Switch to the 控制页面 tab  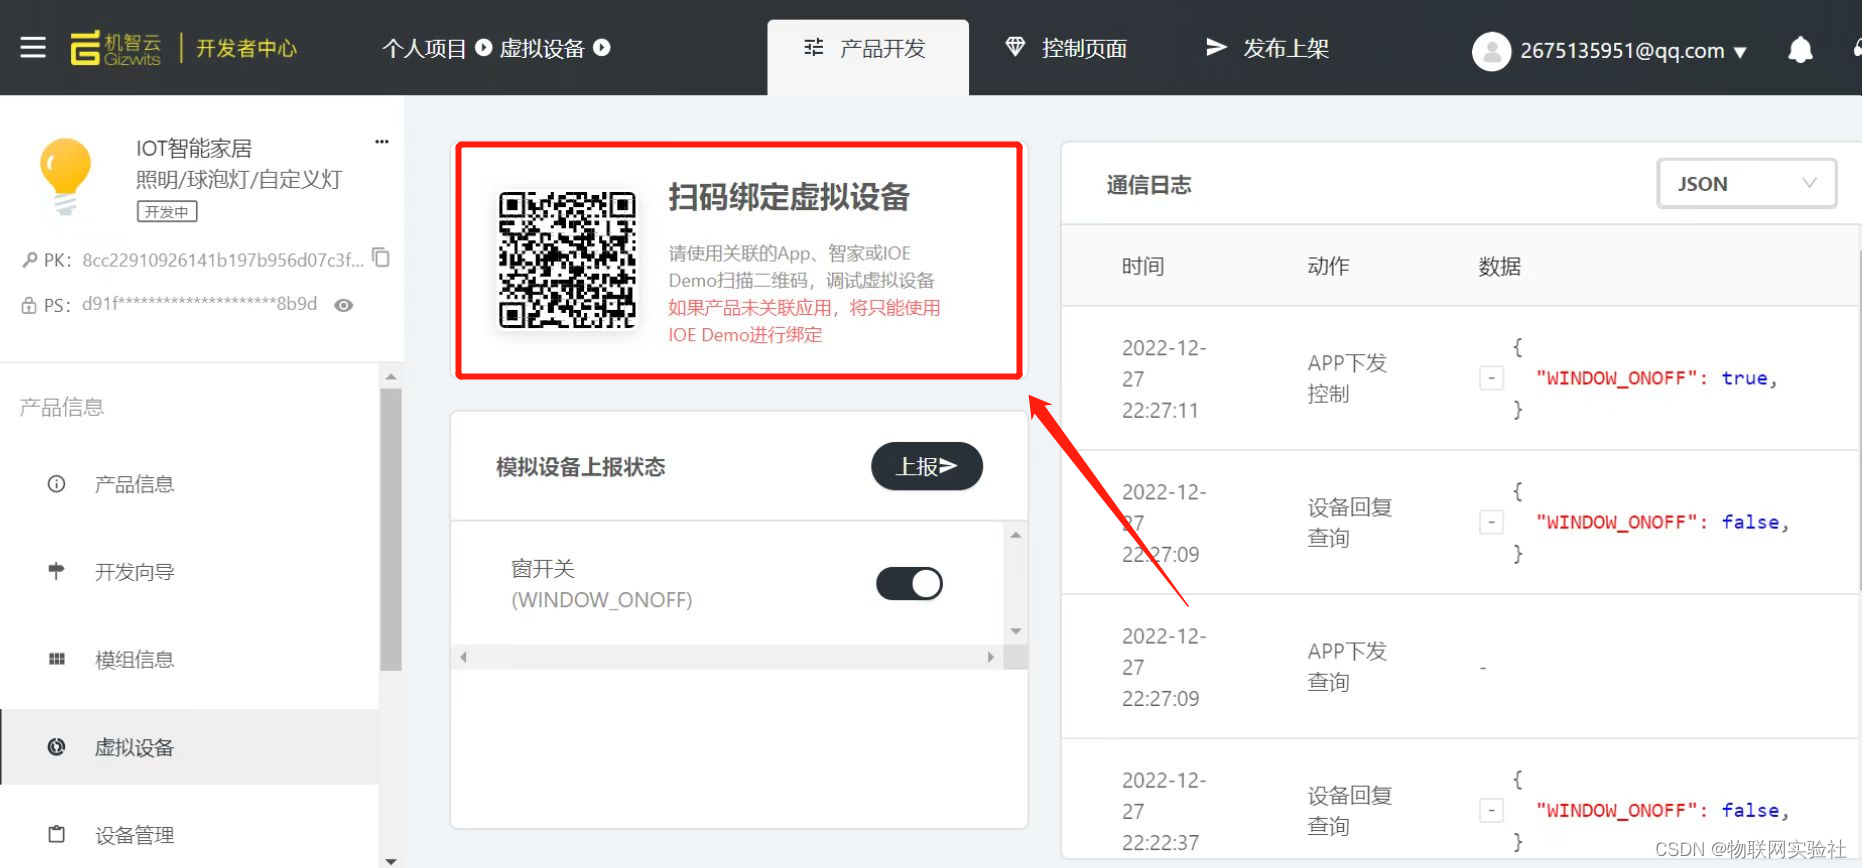coord(1066,48)
